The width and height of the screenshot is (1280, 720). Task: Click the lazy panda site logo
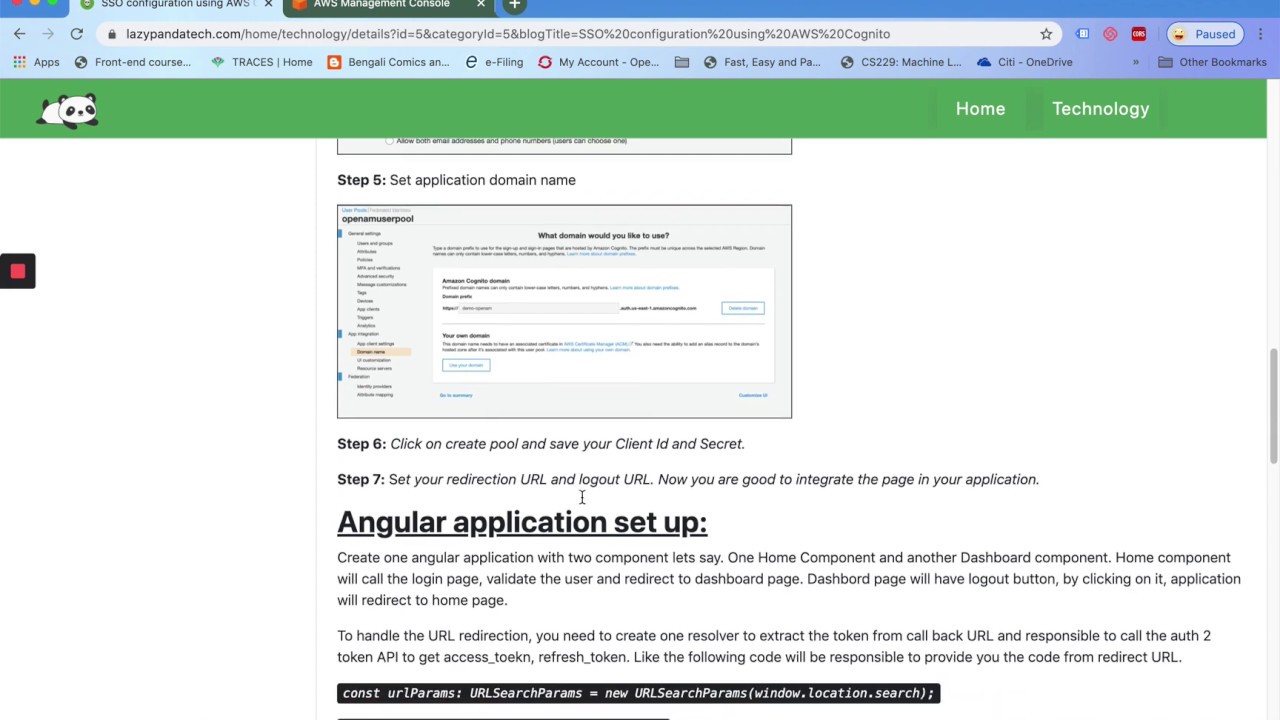68,110
